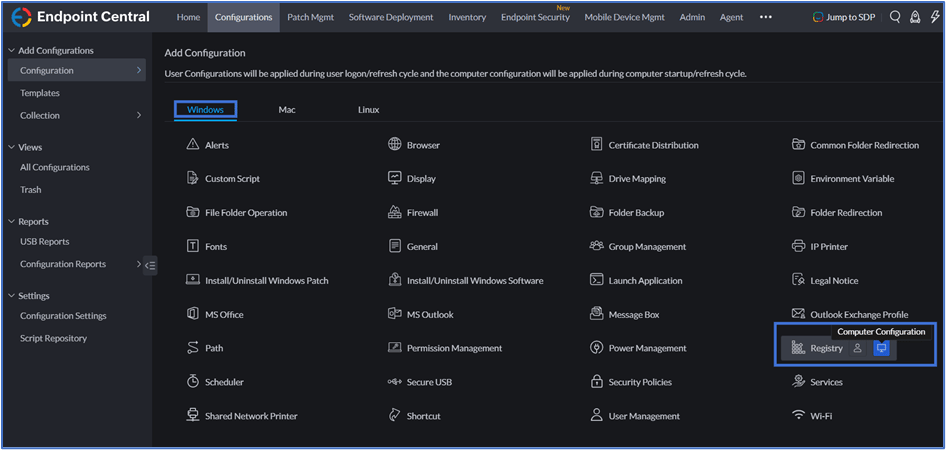
Task: Open Configuration Settings
Action: pos(63,315)
